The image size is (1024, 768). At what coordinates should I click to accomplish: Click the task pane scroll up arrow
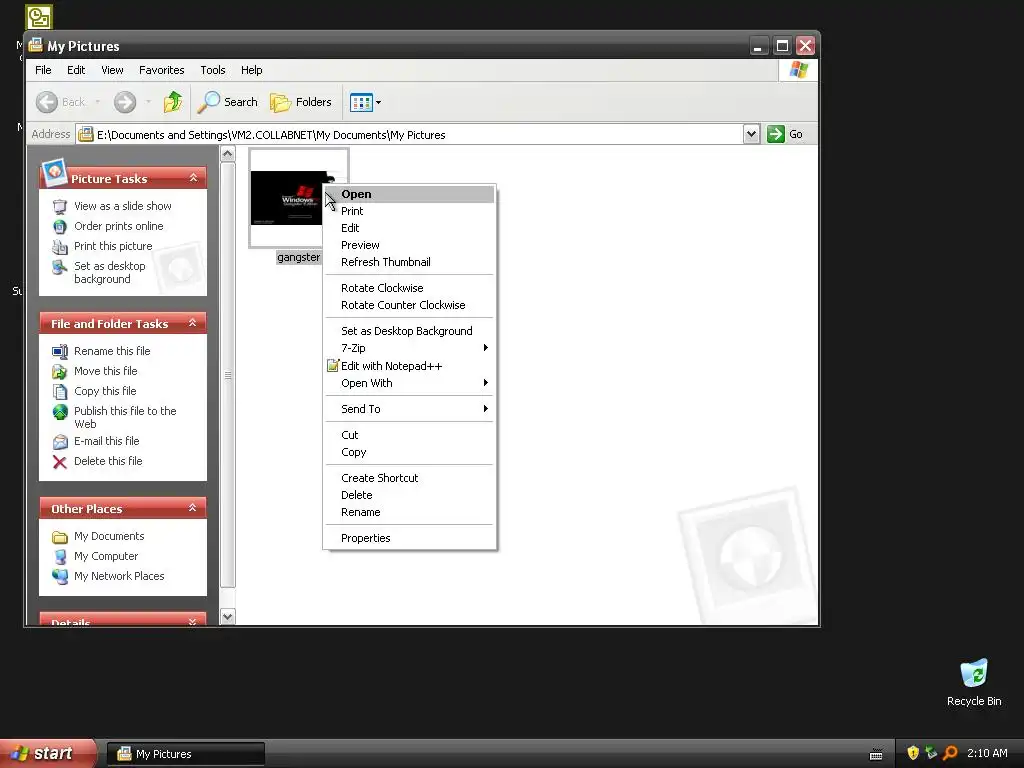[x=227, y=154]
